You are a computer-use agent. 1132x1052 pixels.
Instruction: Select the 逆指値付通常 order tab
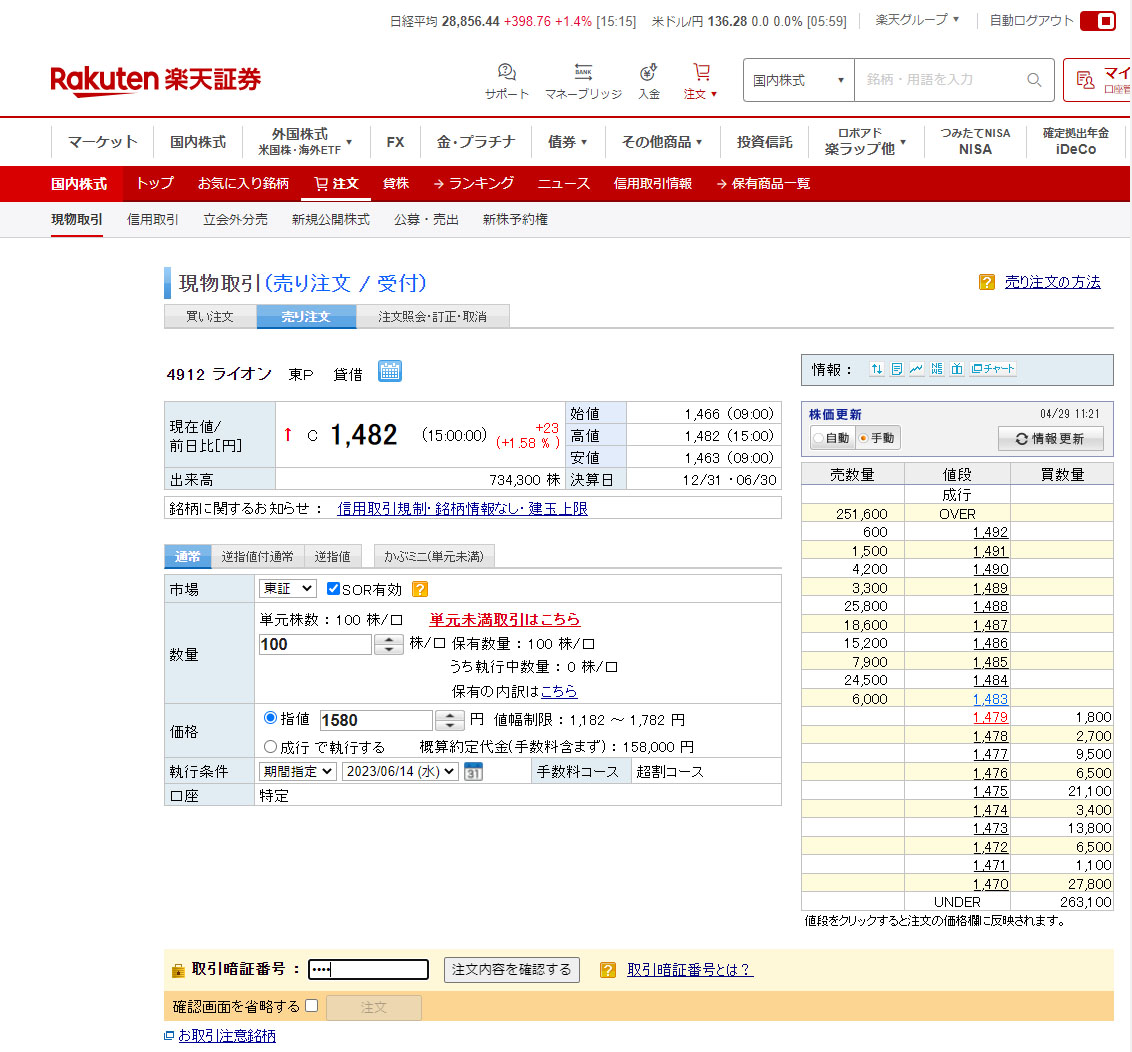[258, 557]
